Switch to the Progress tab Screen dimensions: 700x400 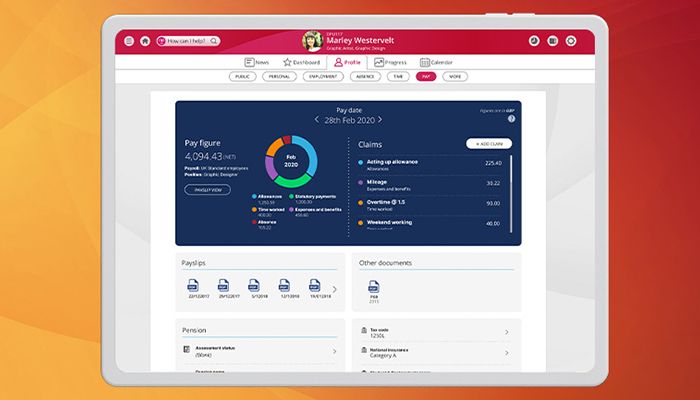(390, 62)
